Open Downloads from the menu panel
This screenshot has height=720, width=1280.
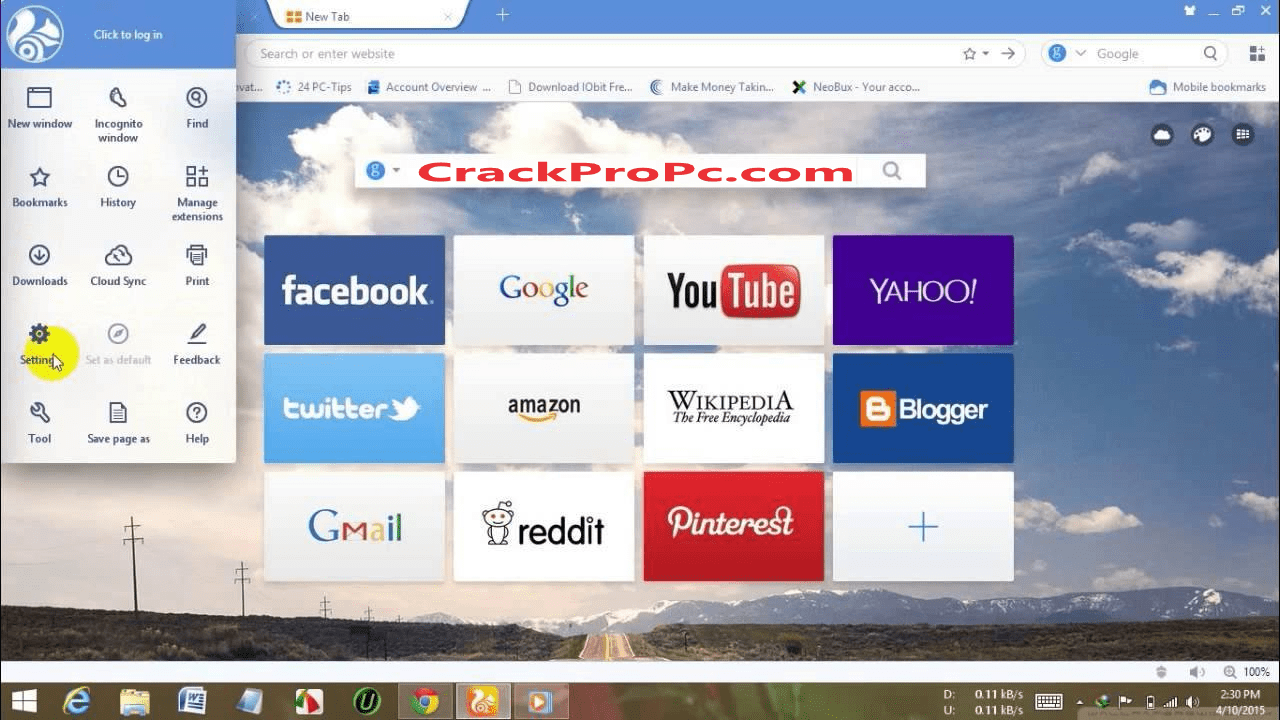40,266
